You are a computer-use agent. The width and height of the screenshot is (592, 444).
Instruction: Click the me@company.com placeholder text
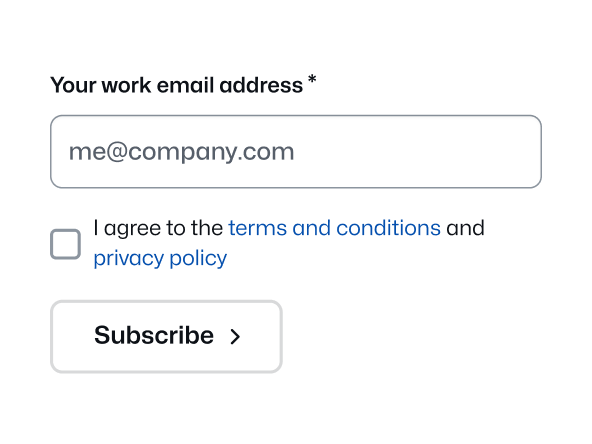181,152
